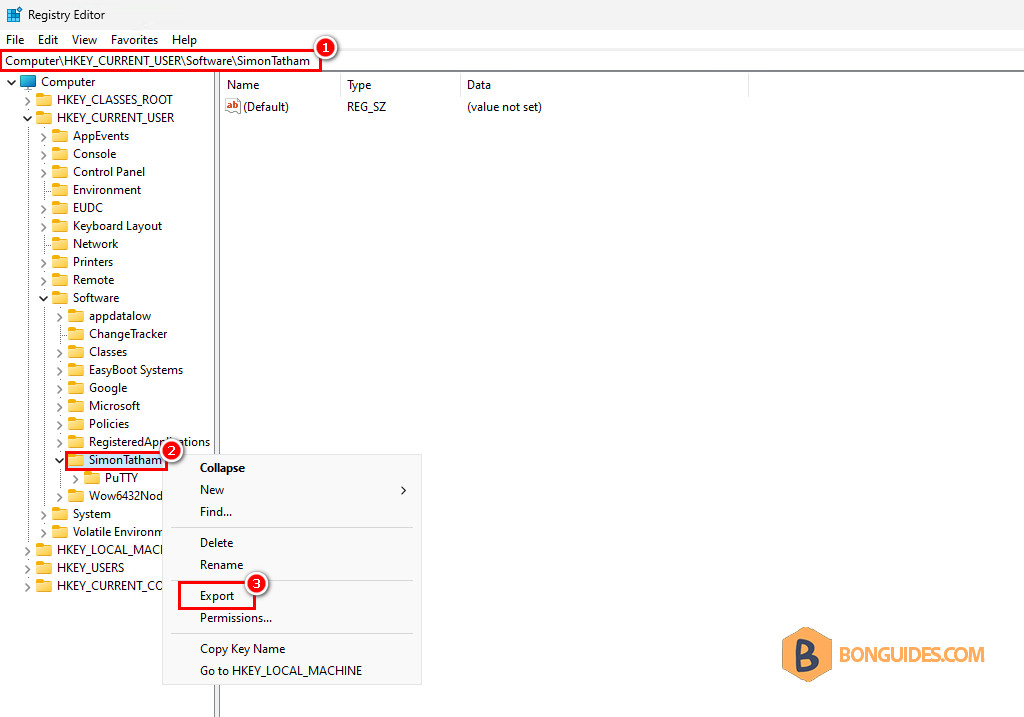Select the Volatile Environment key
The width and height of the screenshot is (1024, 717).
[118, 532]
